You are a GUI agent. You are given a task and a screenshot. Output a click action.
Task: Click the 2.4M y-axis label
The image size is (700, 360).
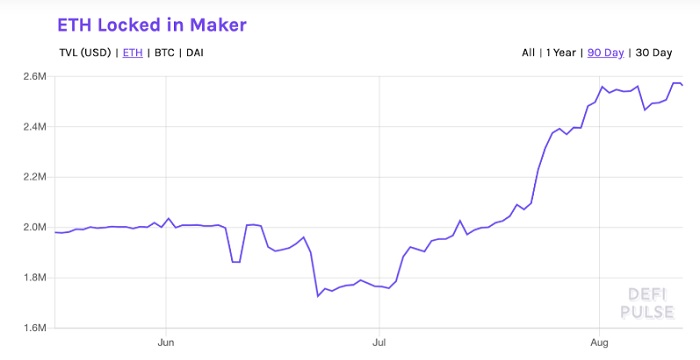[x=35, y=127]
